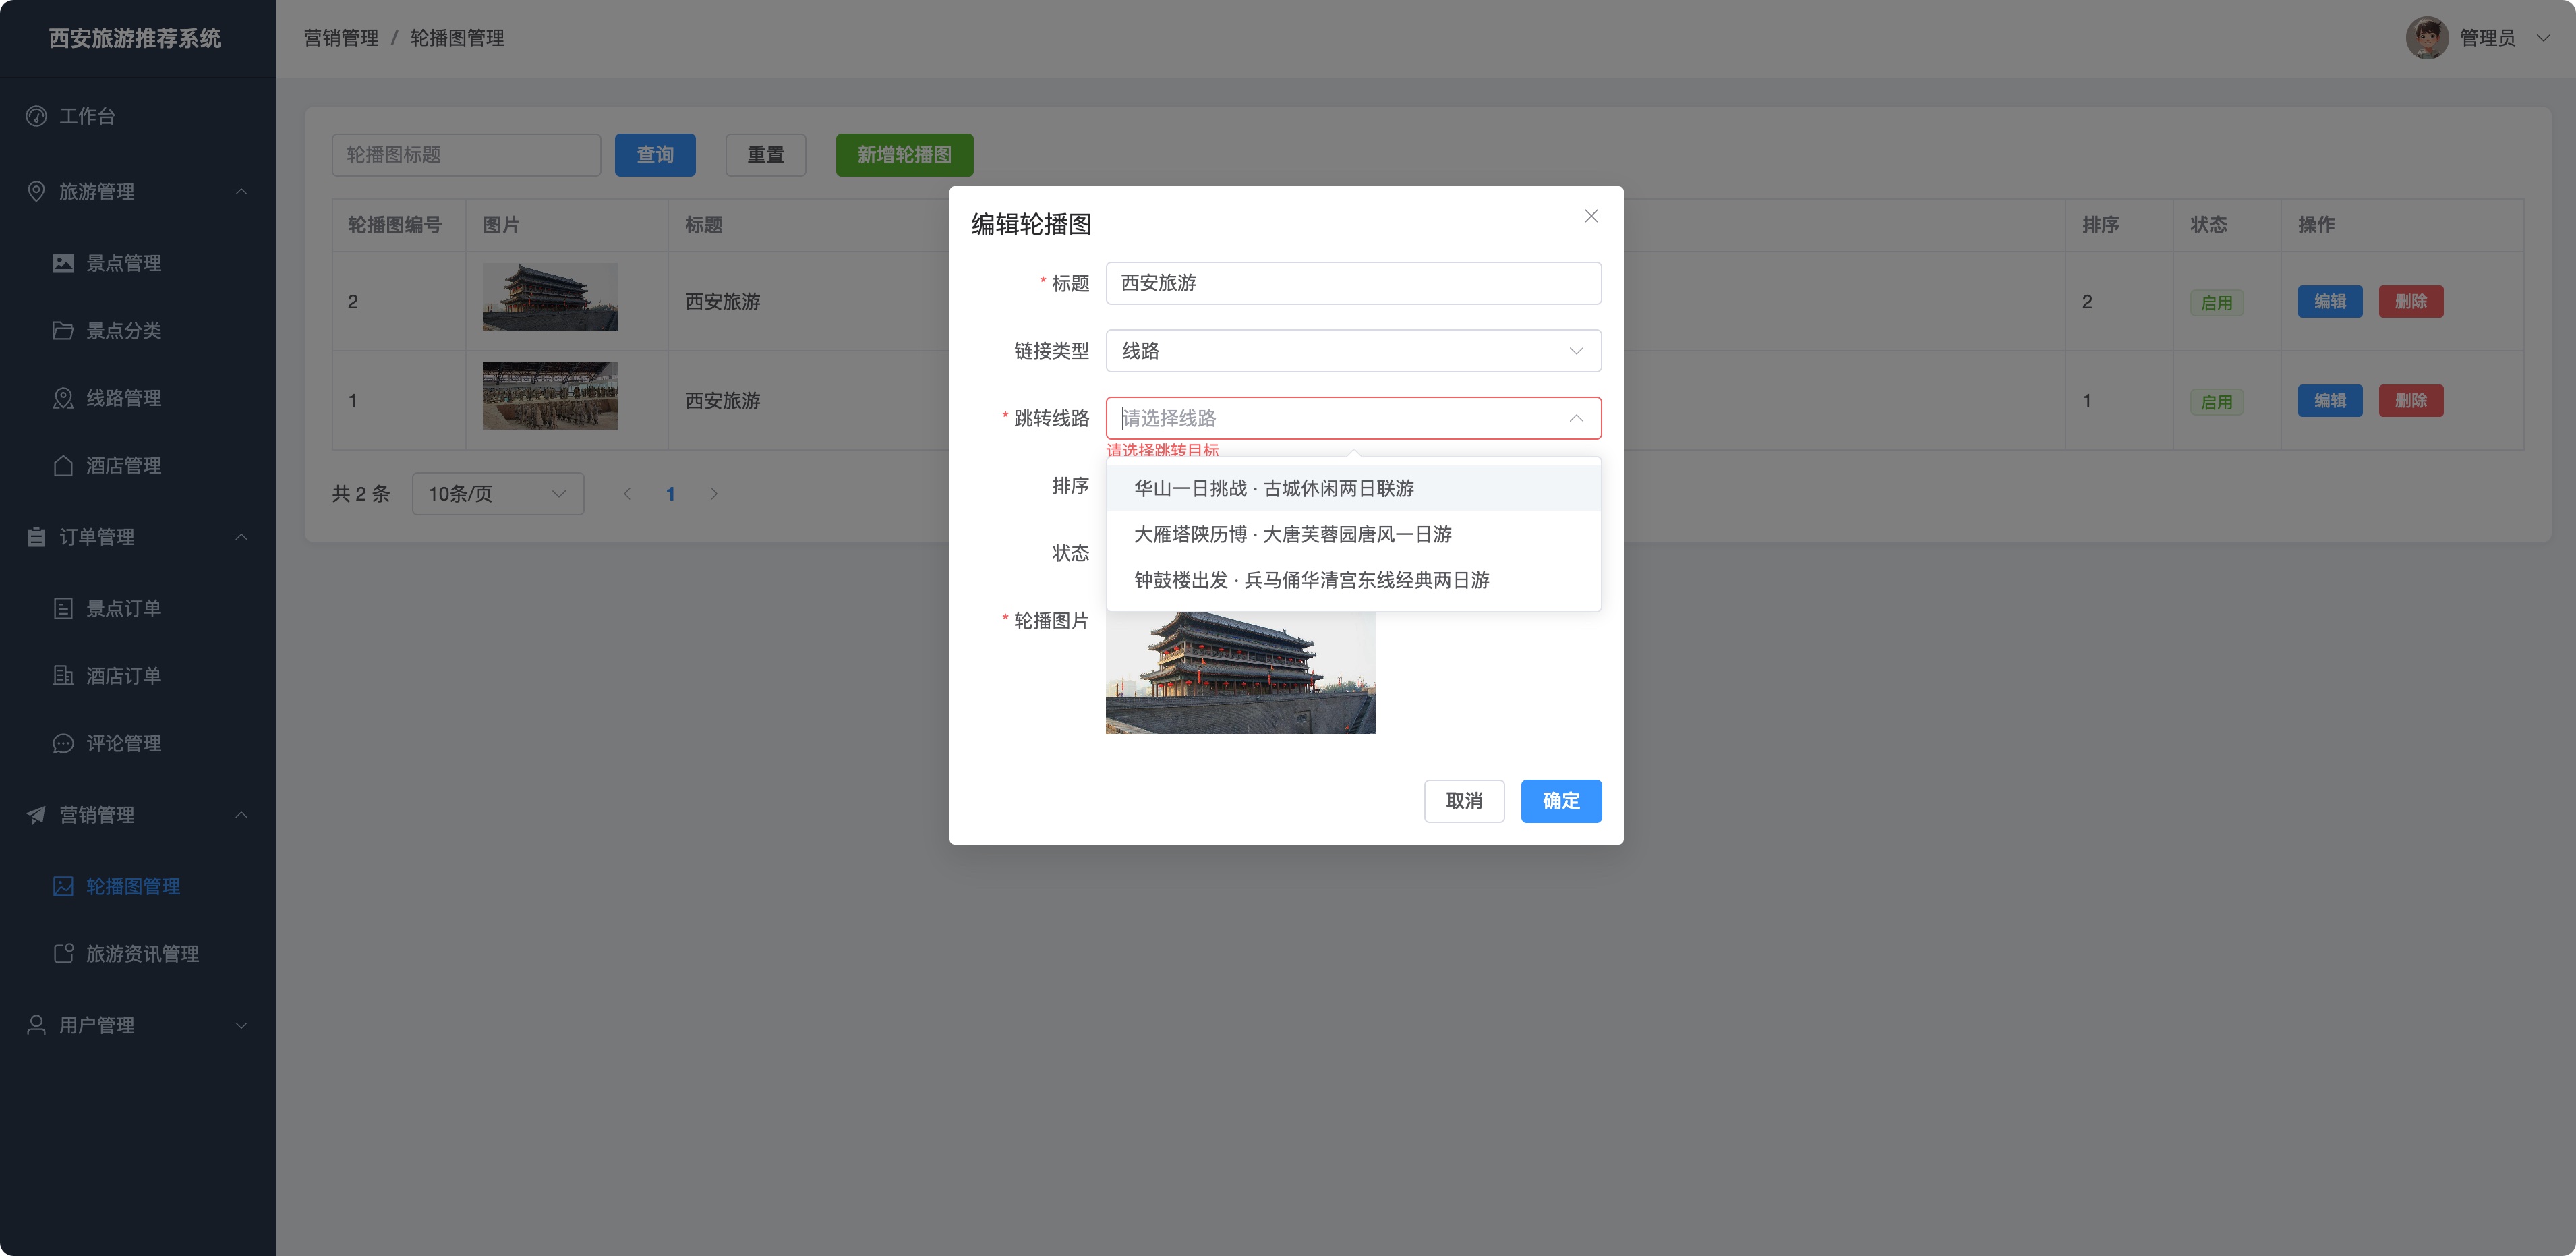This screenshot has width=2576, height=1256.
Task: Click the 启用 status tag in row 1
Action: pos(2217,401)
